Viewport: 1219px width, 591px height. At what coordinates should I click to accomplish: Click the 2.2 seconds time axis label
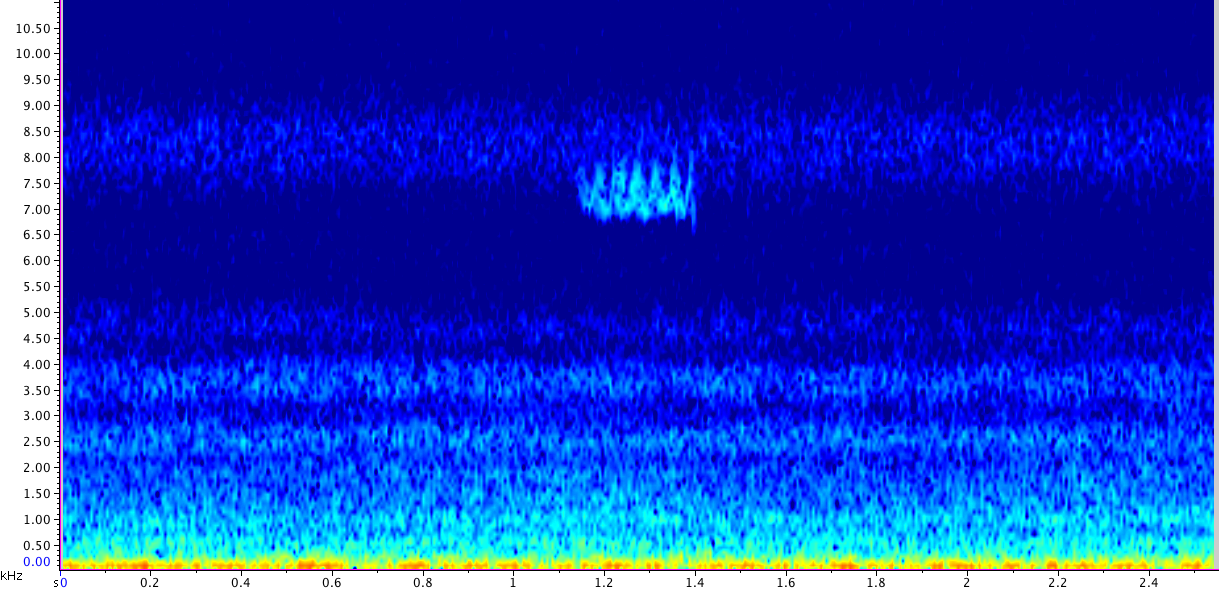pos(1058,582)
